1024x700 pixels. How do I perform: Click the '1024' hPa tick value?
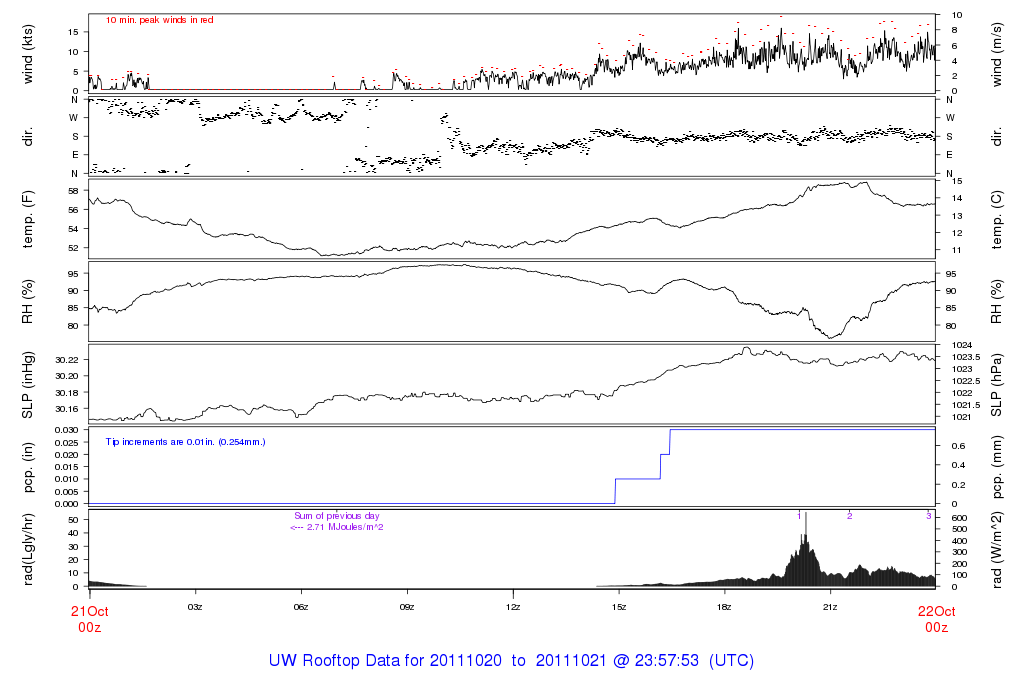(962, 345)
